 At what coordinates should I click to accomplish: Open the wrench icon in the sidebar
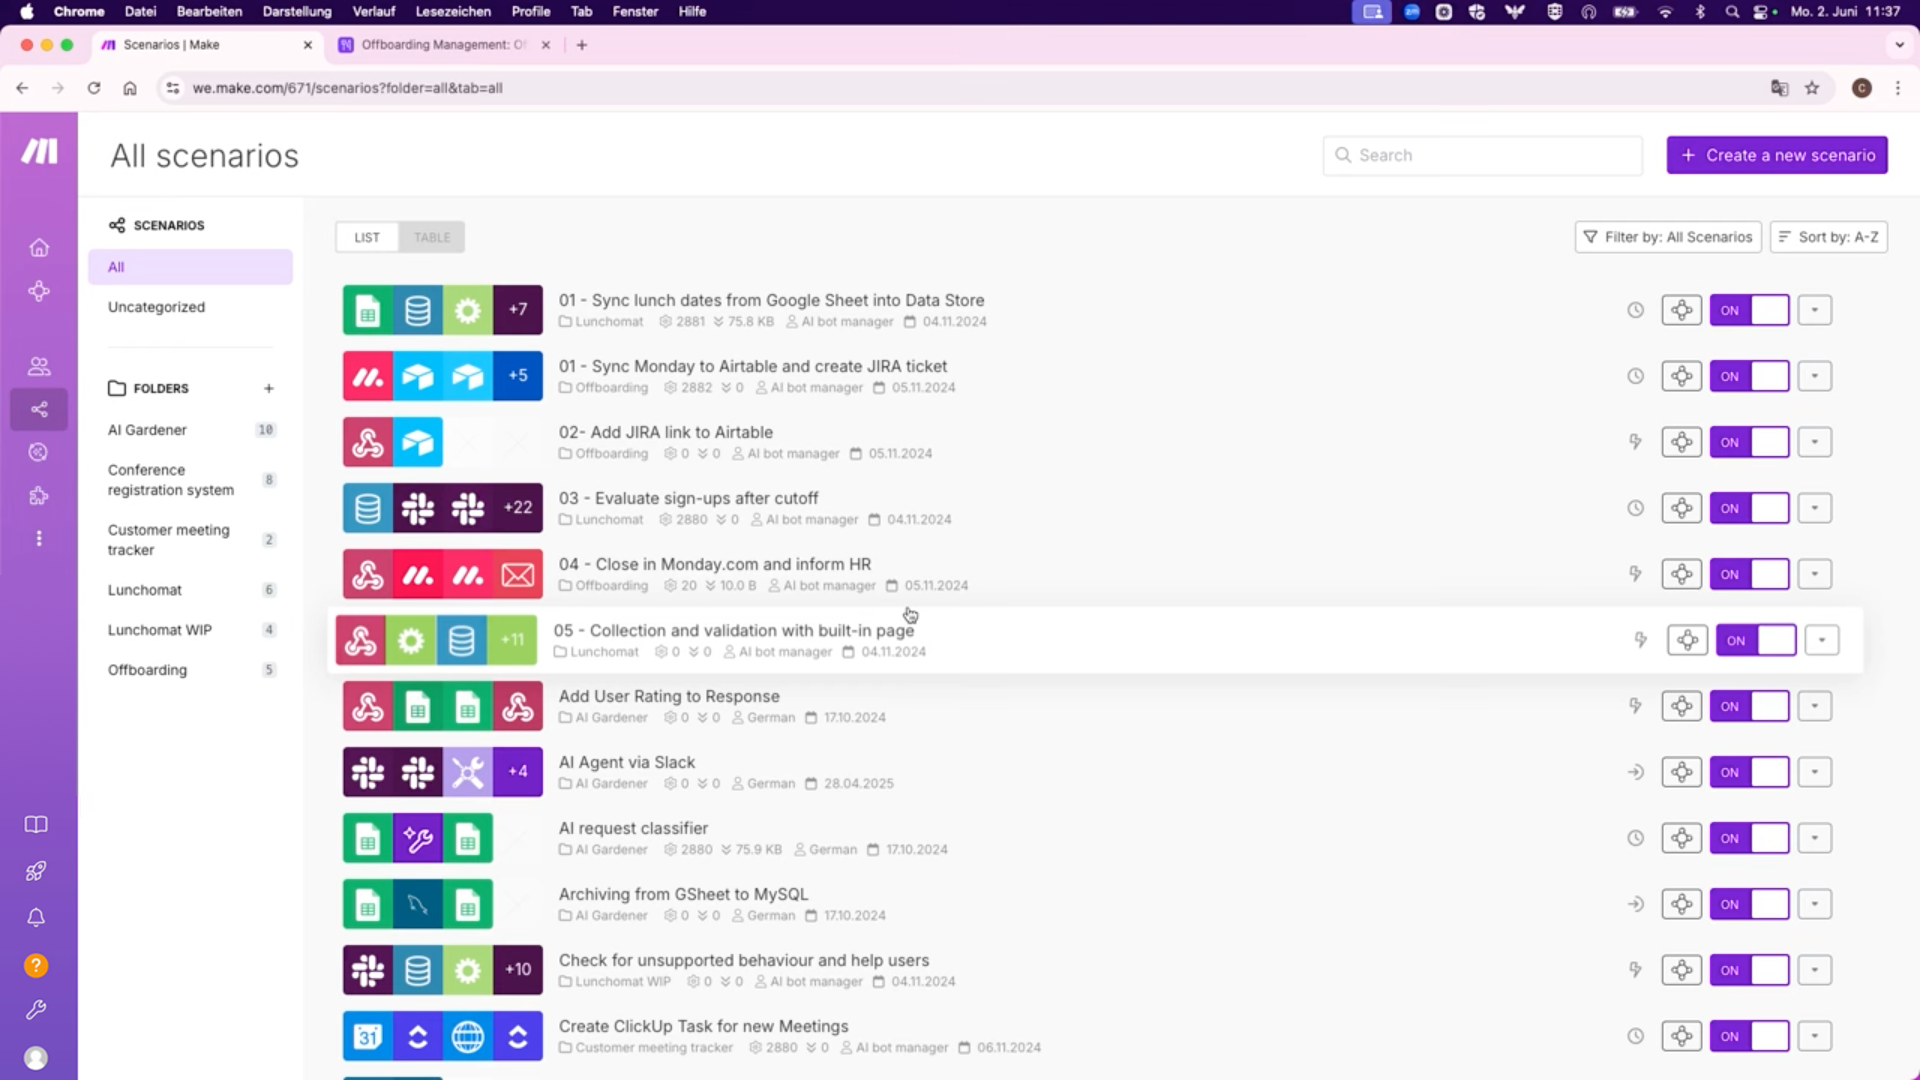(x=36, y=1010)
